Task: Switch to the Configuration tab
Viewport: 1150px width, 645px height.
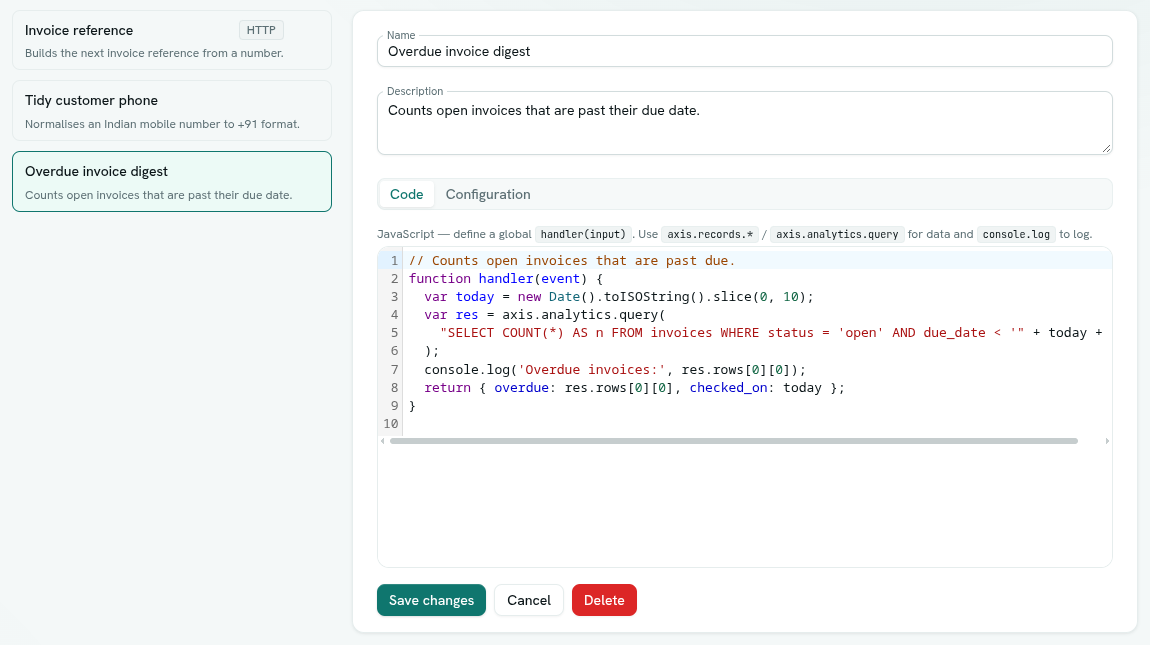Action: pyautogui.click(x=488, y=194)
